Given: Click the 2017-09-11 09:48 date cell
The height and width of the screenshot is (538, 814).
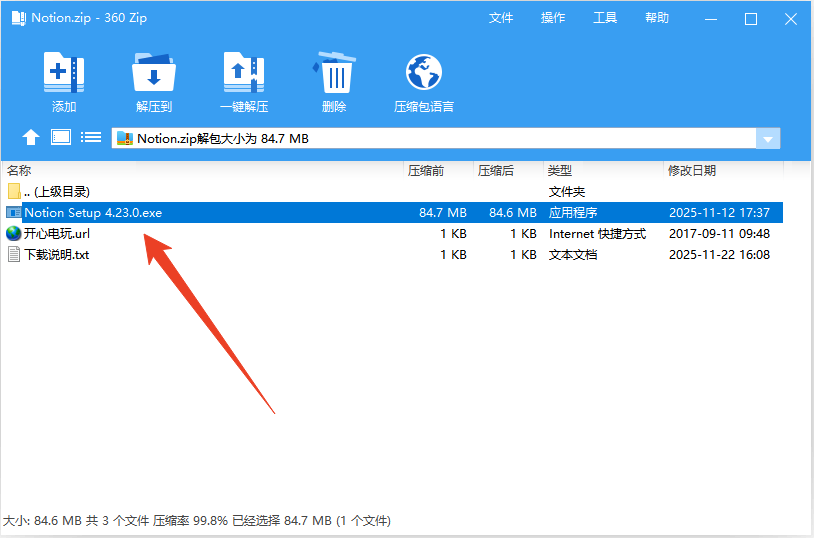Looking at the screenshot, I should click(719, 234).
